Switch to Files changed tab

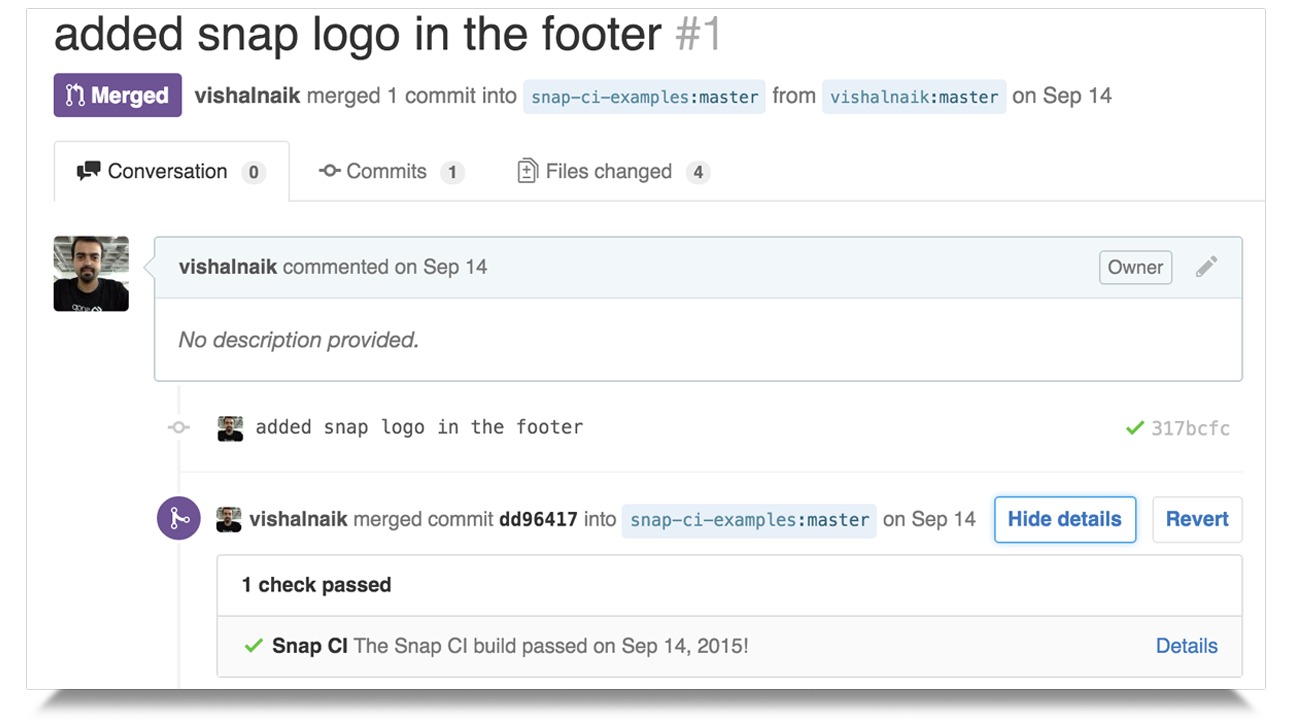coord(613,171)
